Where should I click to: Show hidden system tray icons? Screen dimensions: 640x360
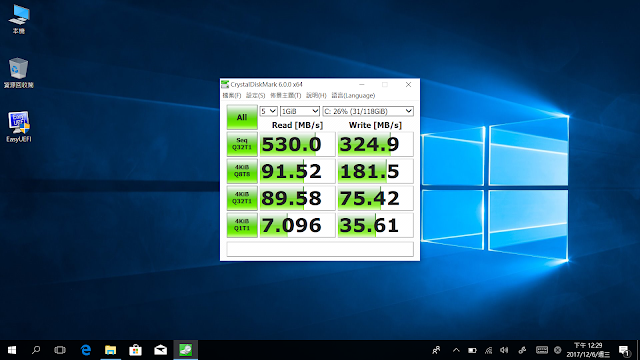point(456,350)
